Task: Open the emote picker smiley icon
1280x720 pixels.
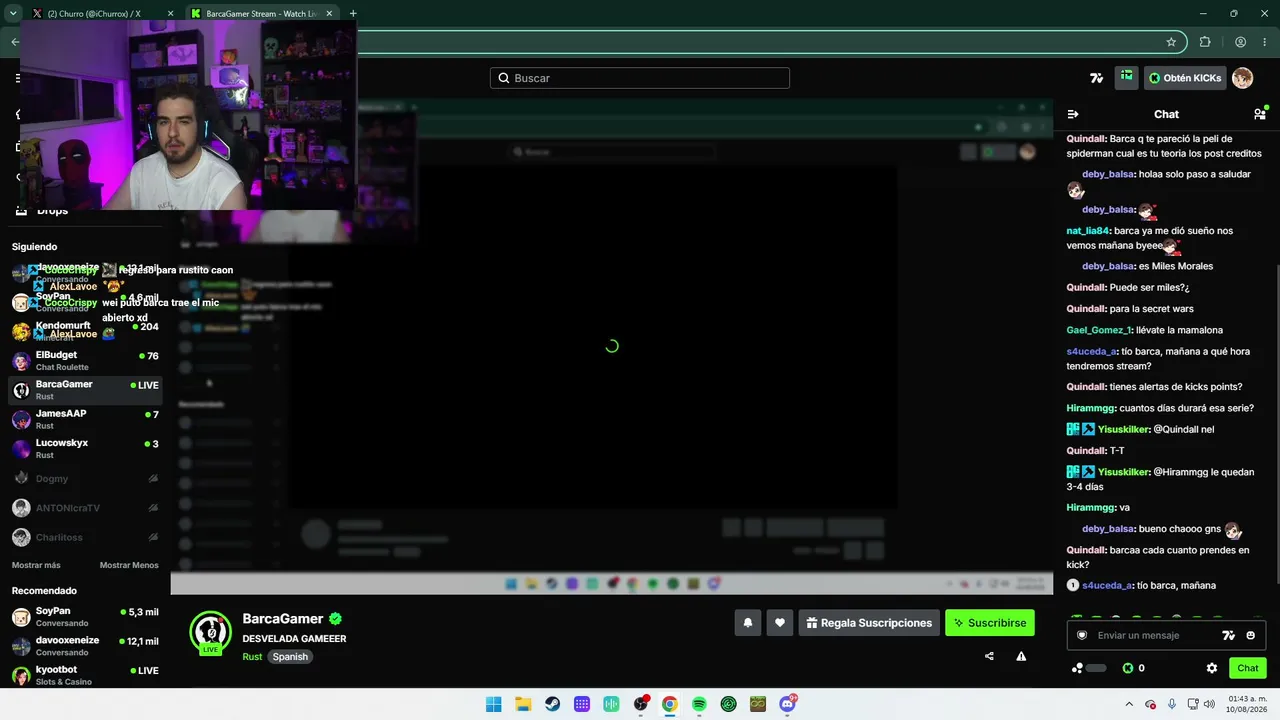Action: 1250,635
